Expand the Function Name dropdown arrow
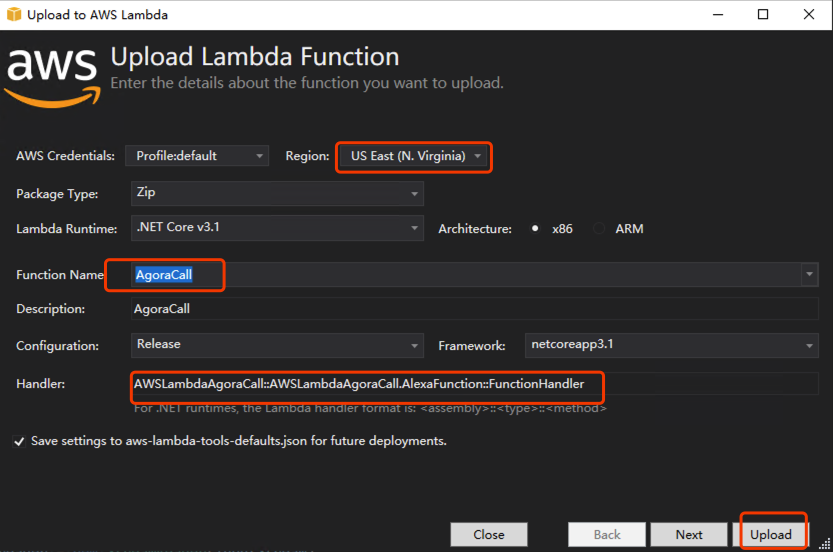Viewport: 833px width, 552px height. (x=809, y=274)
